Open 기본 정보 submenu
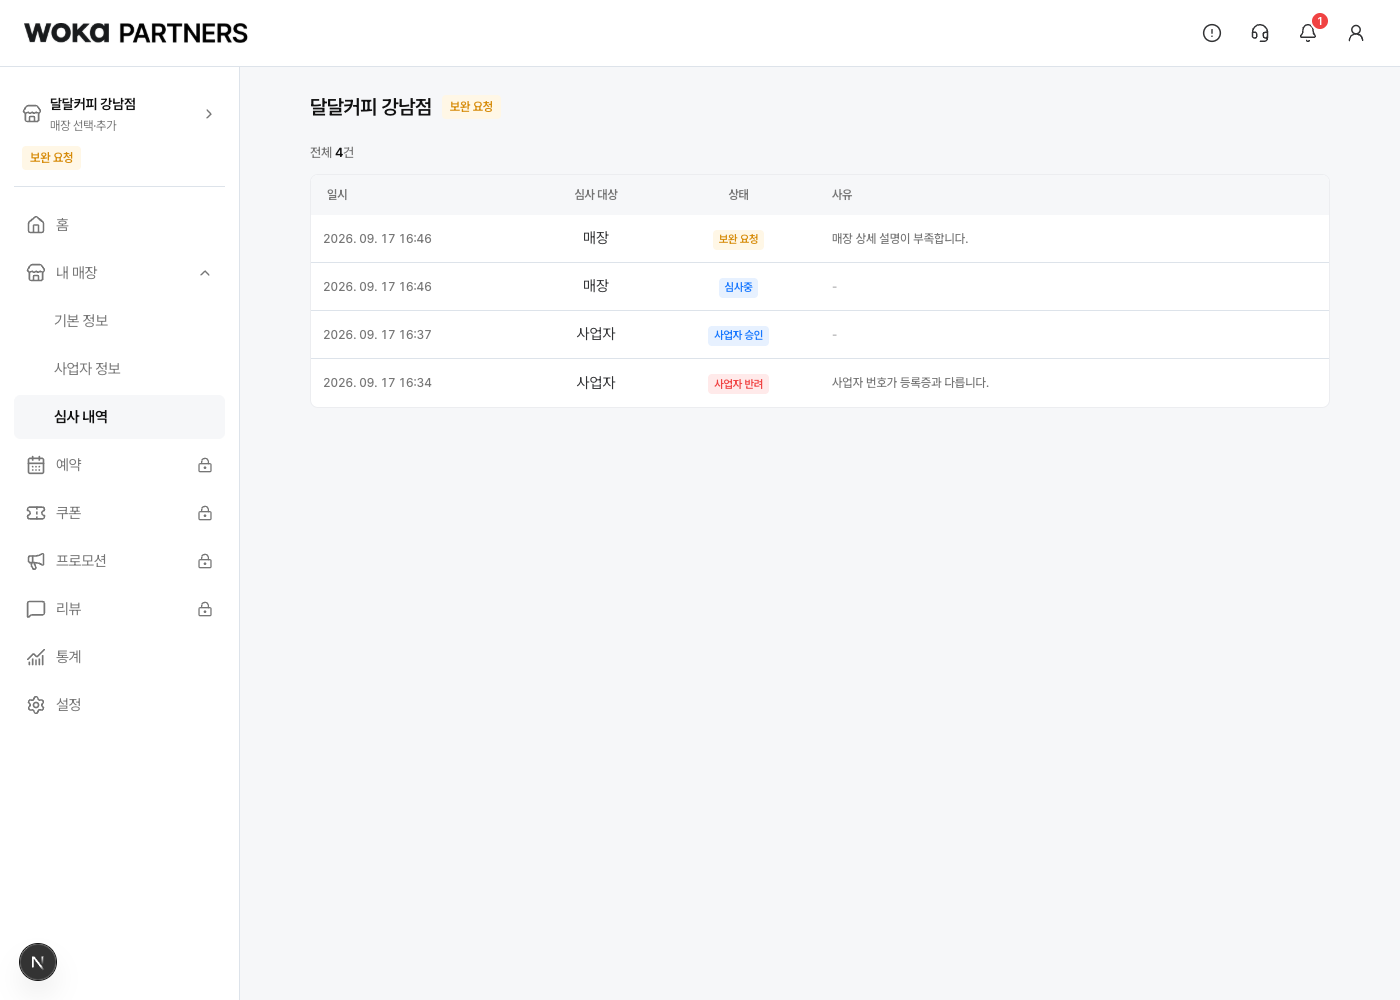1400x1000 pixels. pos(119,321)
